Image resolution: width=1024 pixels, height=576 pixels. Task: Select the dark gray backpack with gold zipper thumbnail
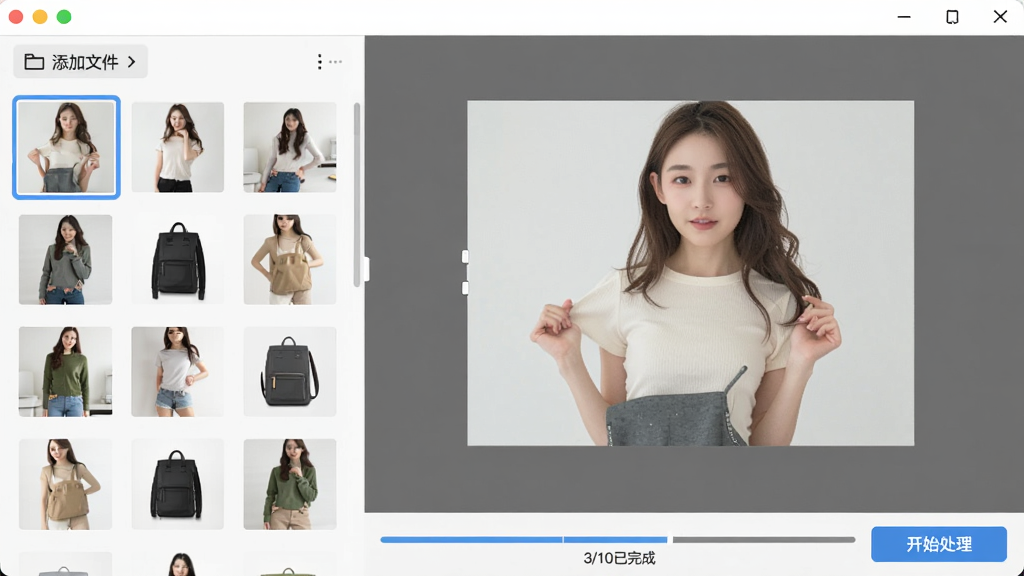[290, 372]
